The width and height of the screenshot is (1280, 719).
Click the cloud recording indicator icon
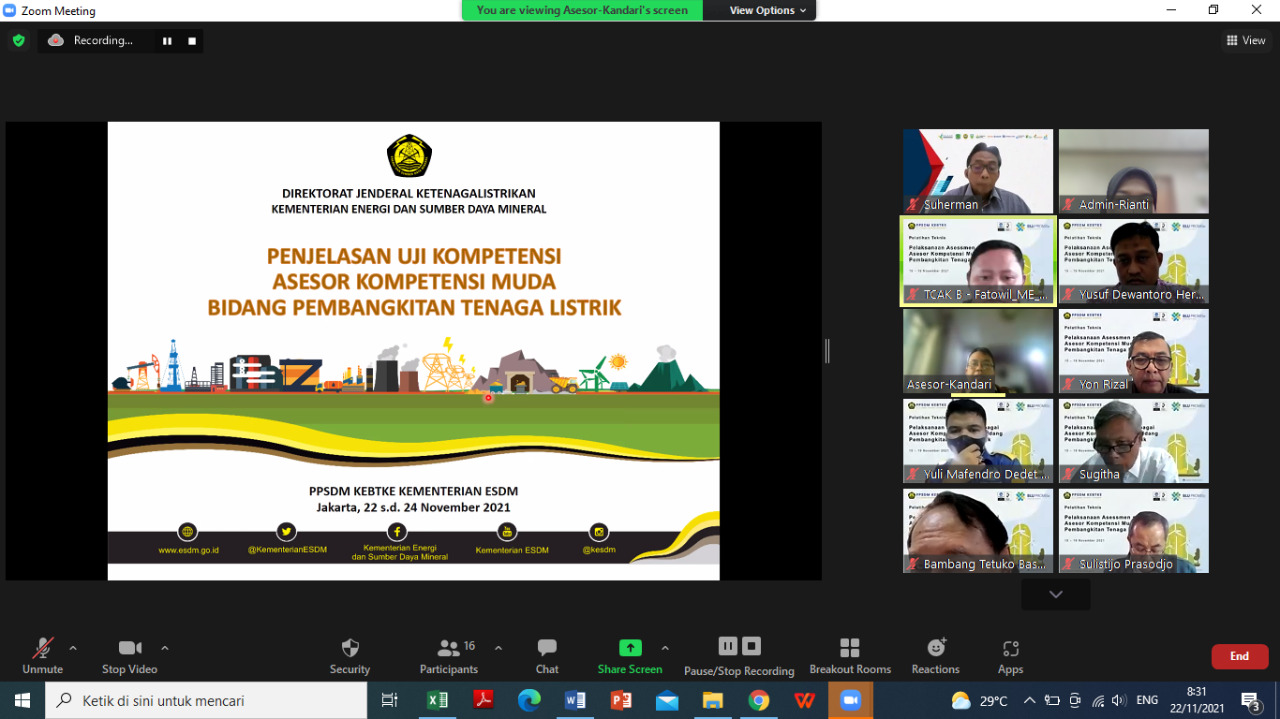coord(56,40)
